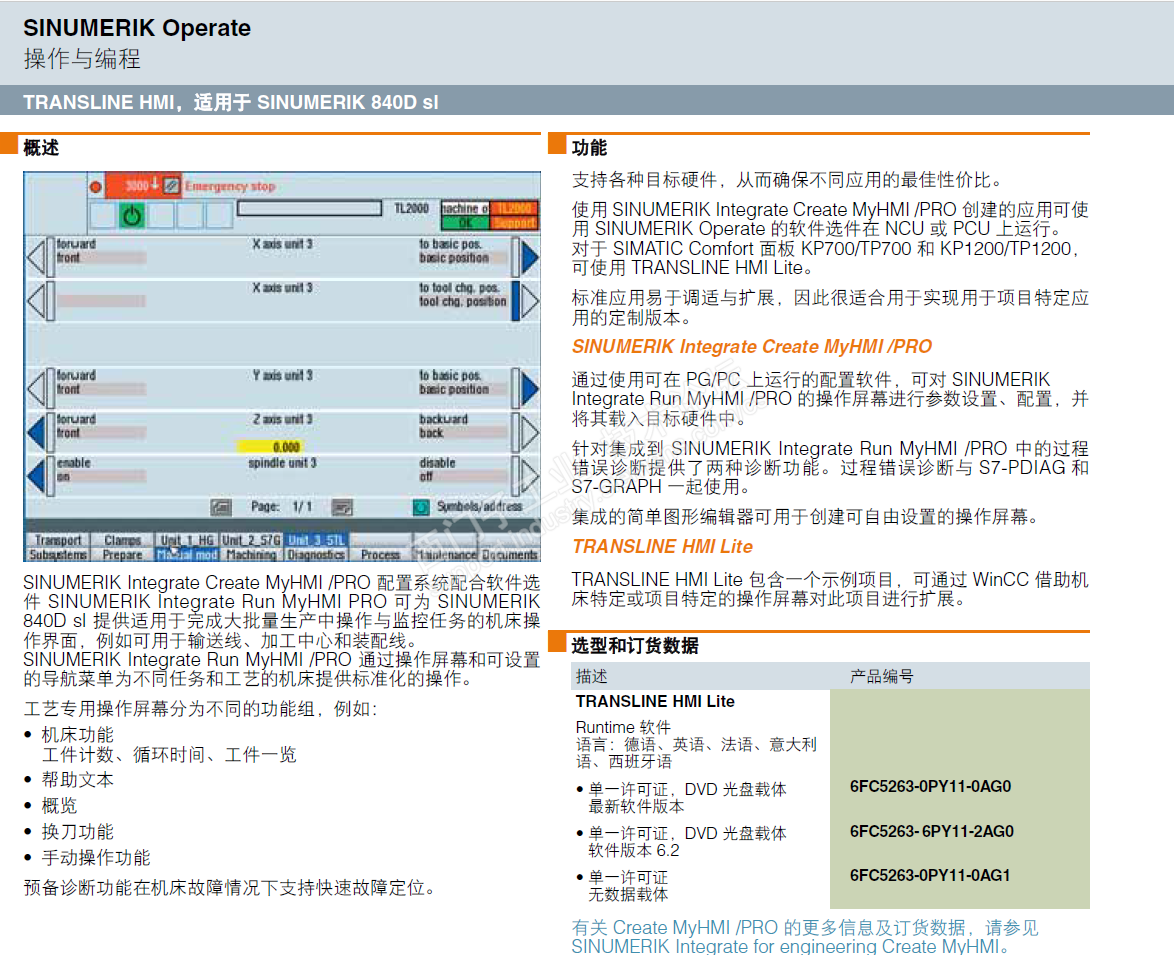Click the 帮助文本 bullet item
1174x955 pixels.
[x=78, y=780]
